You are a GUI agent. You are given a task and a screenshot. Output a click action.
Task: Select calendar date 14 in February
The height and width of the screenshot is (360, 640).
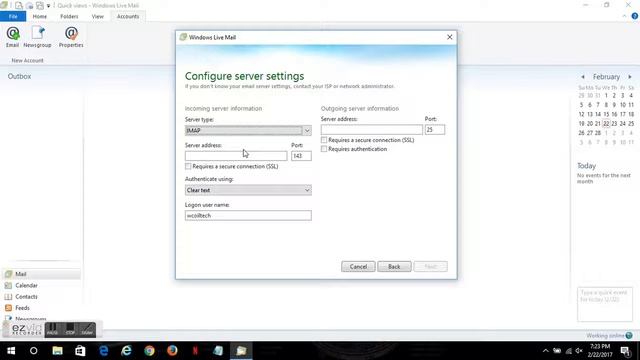pos(598,114)
